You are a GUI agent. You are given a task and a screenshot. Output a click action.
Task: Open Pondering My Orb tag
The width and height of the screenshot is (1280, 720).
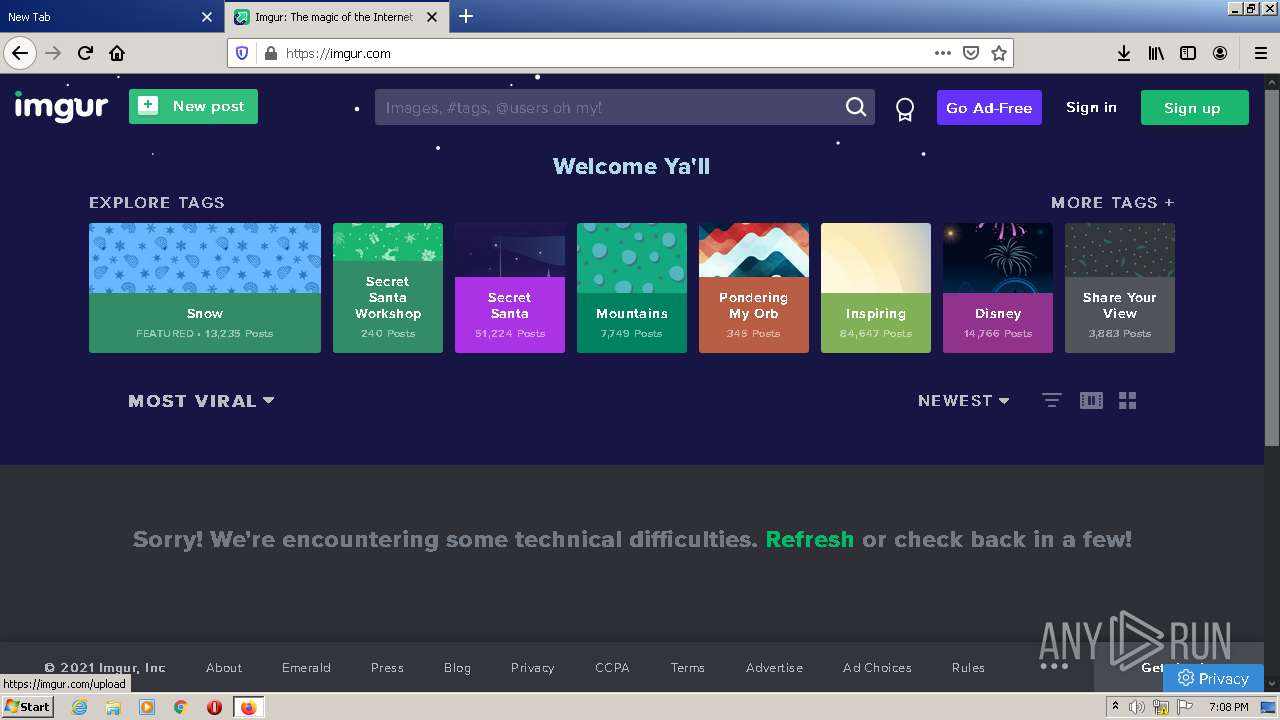click(754, 288)
